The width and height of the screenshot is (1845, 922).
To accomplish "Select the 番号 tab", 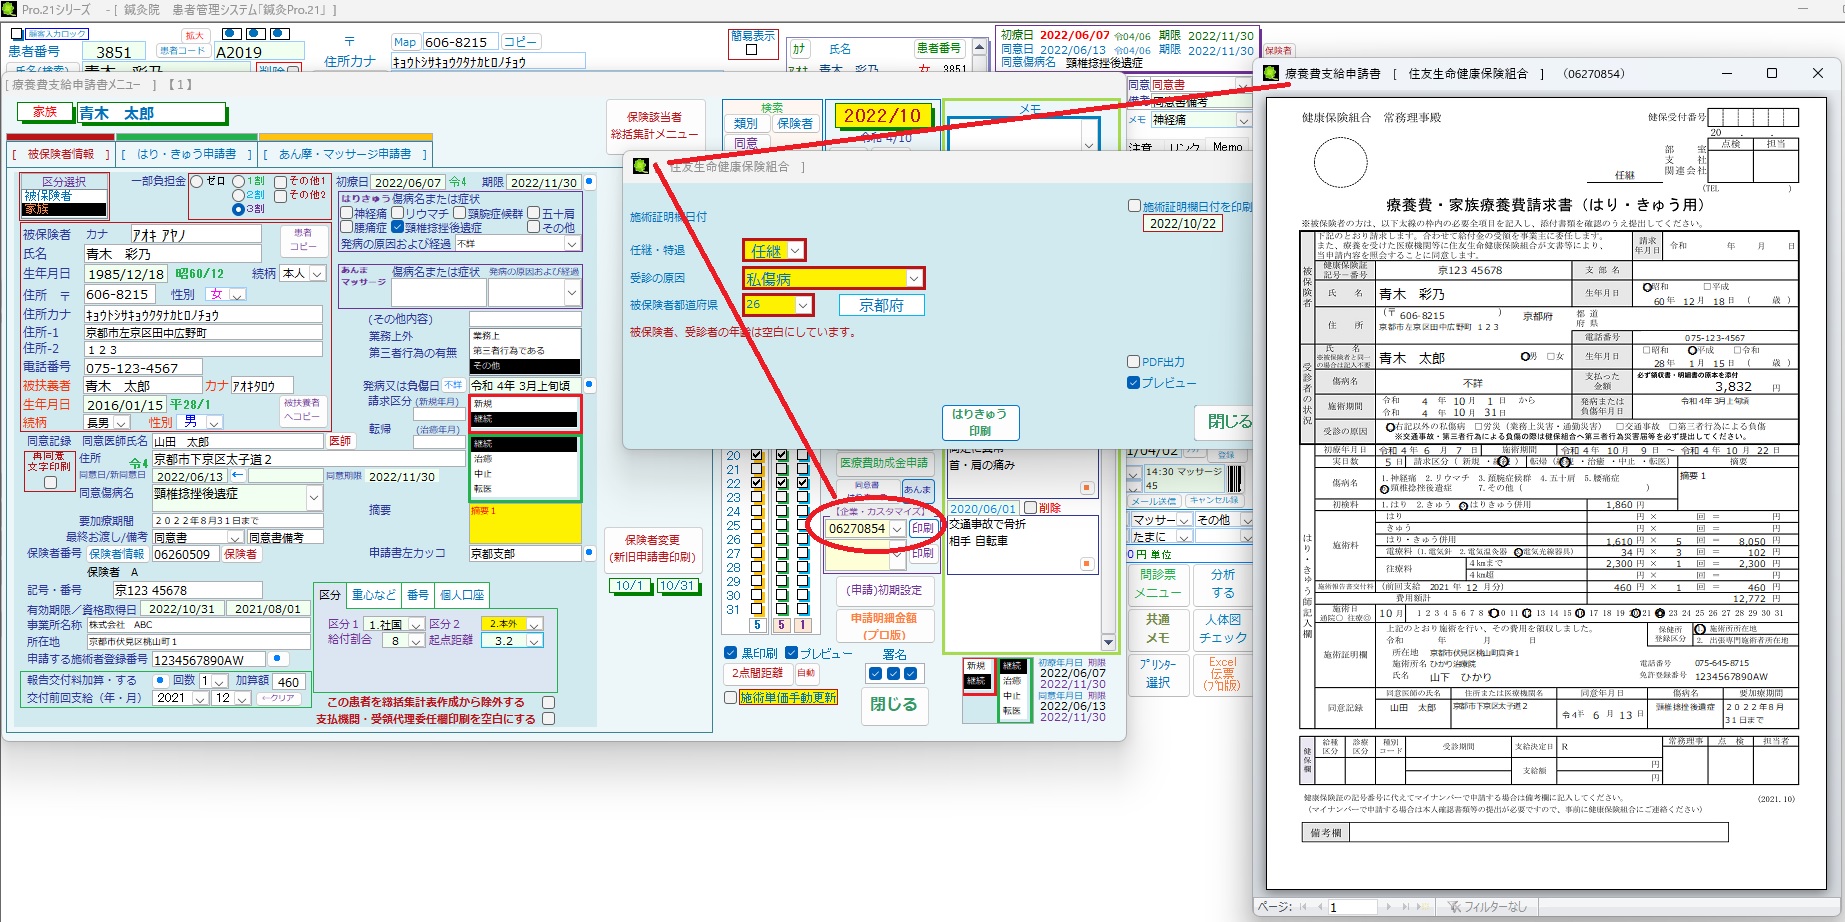I will (x=417, y=594).
